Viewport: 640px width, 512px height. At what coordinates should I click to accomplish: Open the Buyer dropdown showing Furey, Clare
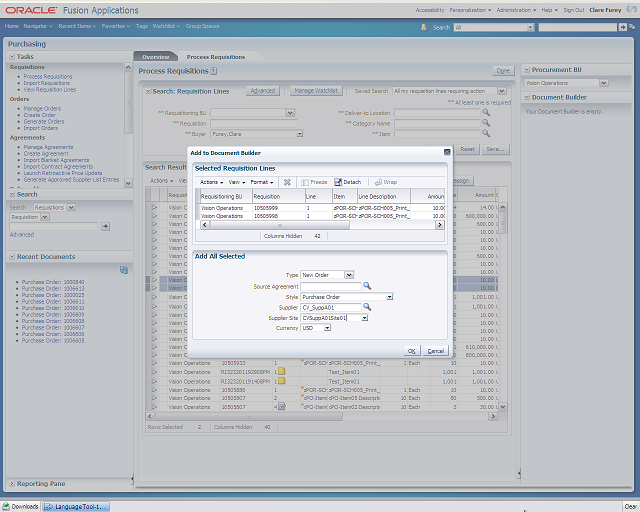pyautogui.click(x=300, y=134)
